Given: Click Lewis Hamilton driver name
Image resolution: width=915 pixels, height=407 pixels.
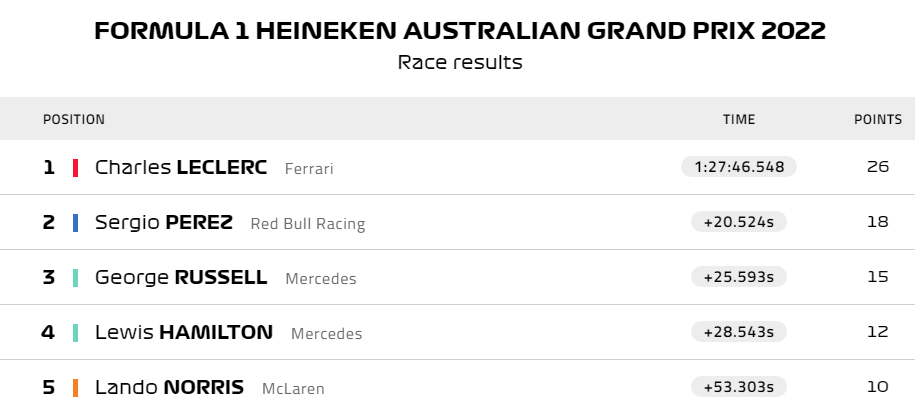Looking at the screenshot, I should 184,332.
